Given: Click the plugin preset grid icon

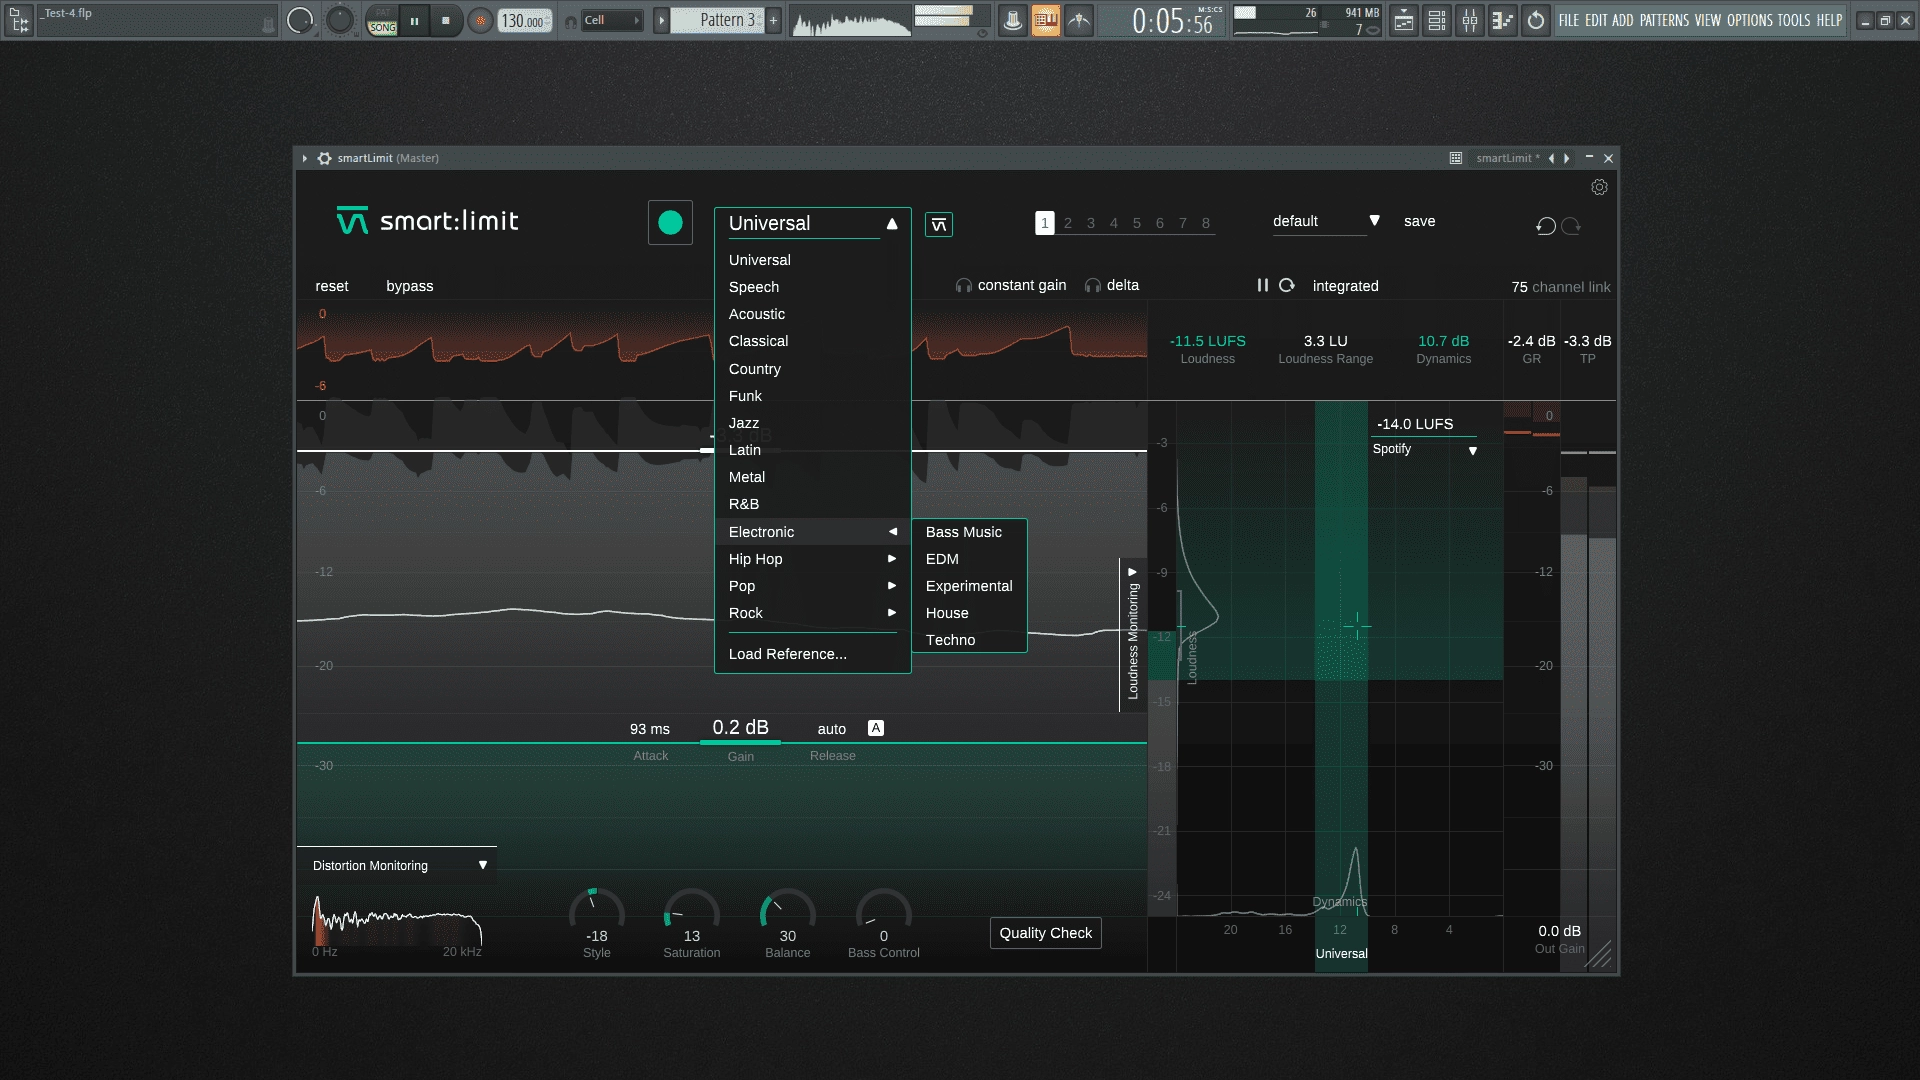Looking at the screenshot, I should [1456, 158].
